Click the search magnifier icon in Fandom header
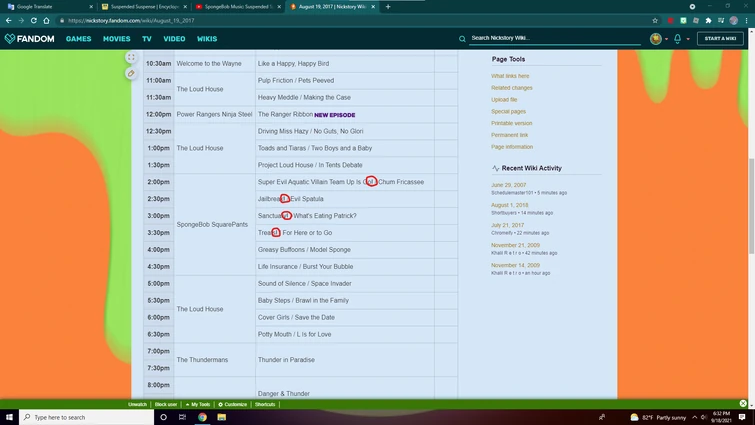Image resolution: width=755 pixels, height=425 pixels. (462, 39)
